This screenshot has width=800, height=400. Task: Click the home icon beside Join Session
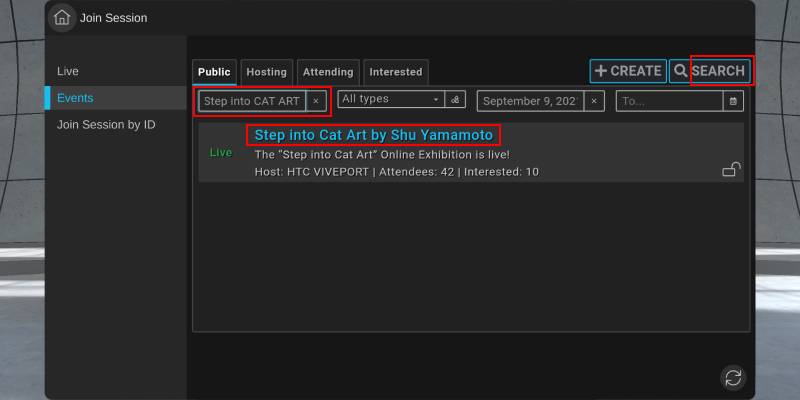click(x=62, y=18)
